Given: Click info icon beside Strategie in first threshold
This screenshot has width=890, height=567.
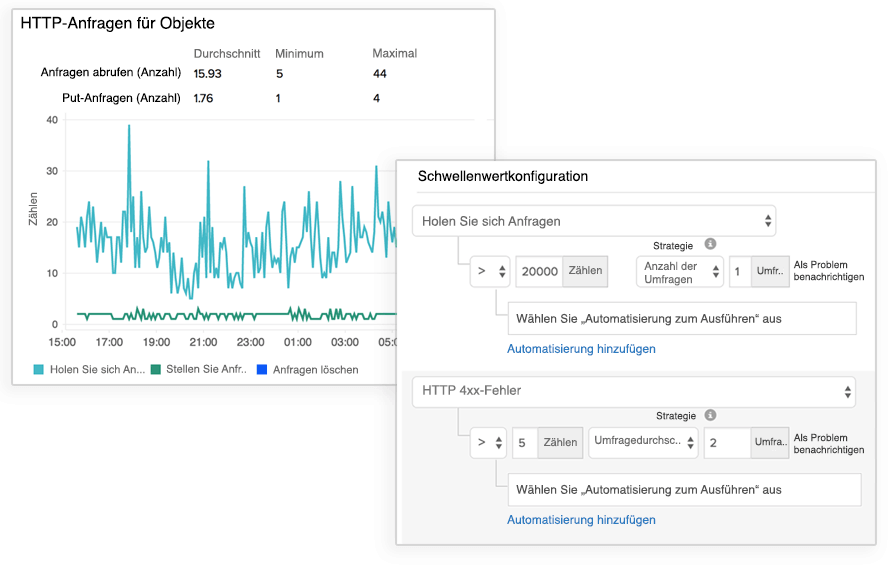Looking at the screenshot, I should (x=711, y=243).
